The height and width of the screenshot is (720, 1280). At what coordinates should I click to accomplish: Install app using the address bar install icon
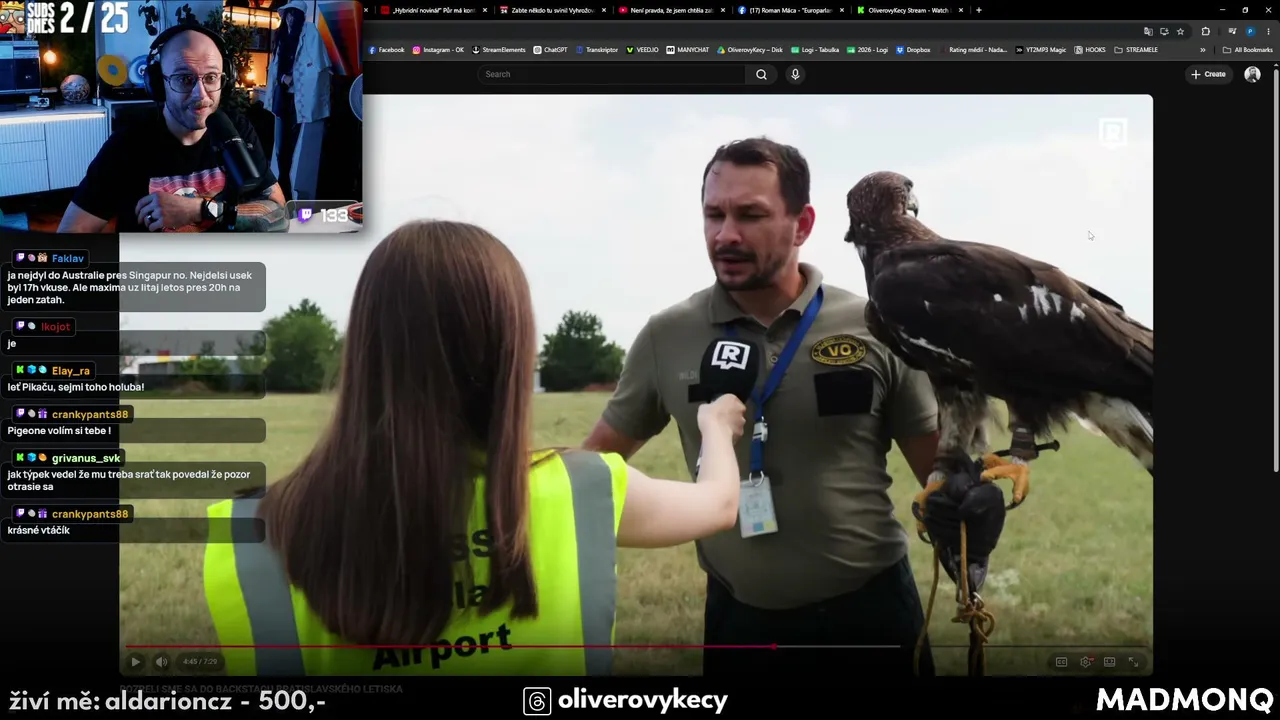point(1164,31)
